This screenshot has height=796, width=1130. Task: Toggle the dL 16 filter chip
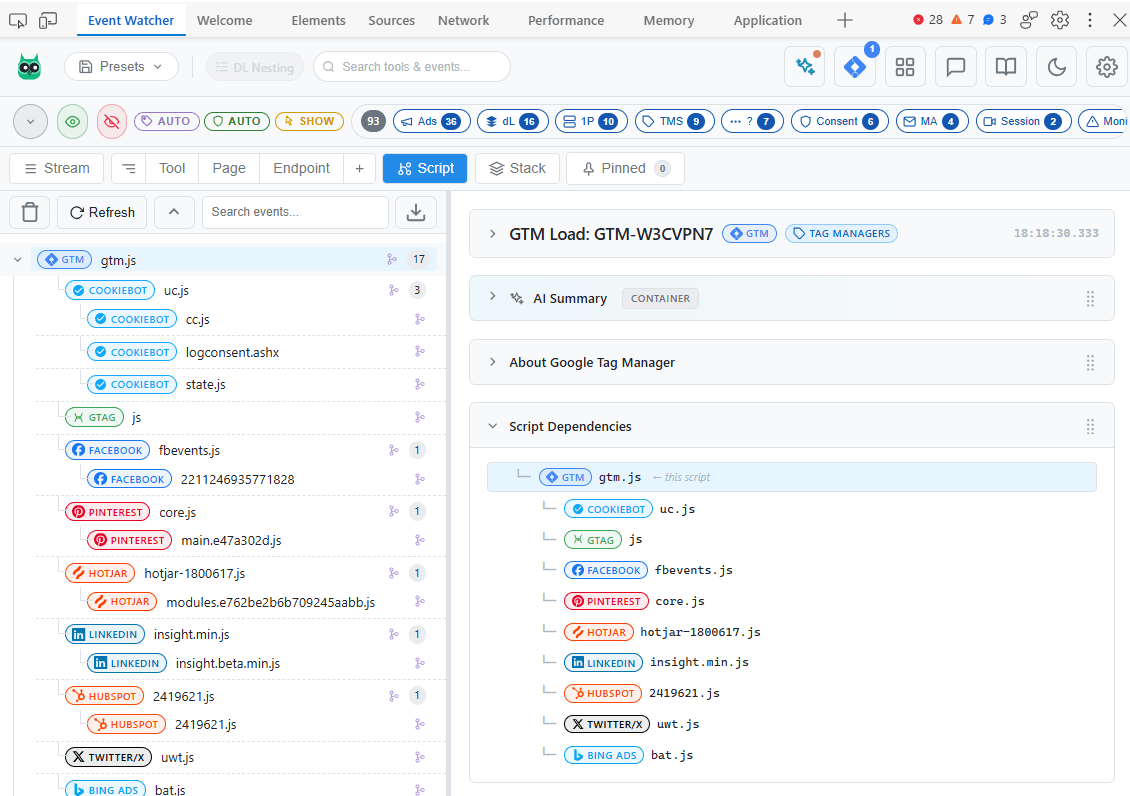pos(513,121)
